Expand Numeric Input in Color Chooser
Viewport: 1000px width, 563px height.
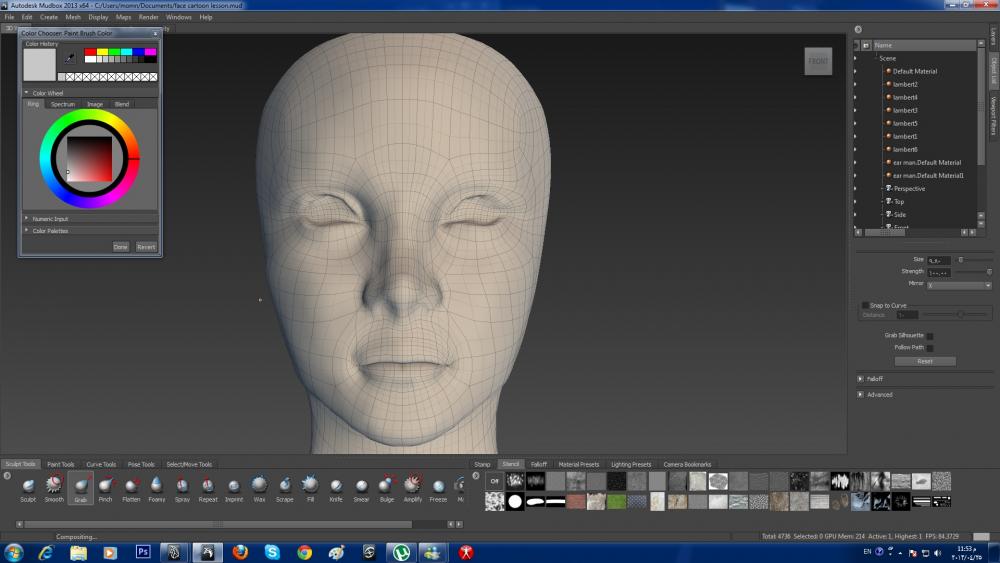[48, 218]
